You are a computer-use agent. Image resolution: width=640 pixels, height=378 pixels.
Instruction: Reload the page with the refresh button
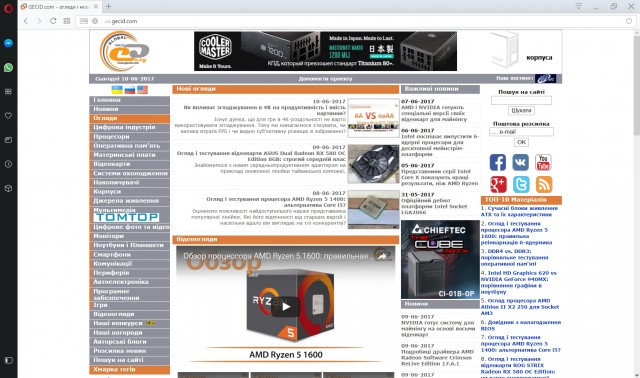53,21
